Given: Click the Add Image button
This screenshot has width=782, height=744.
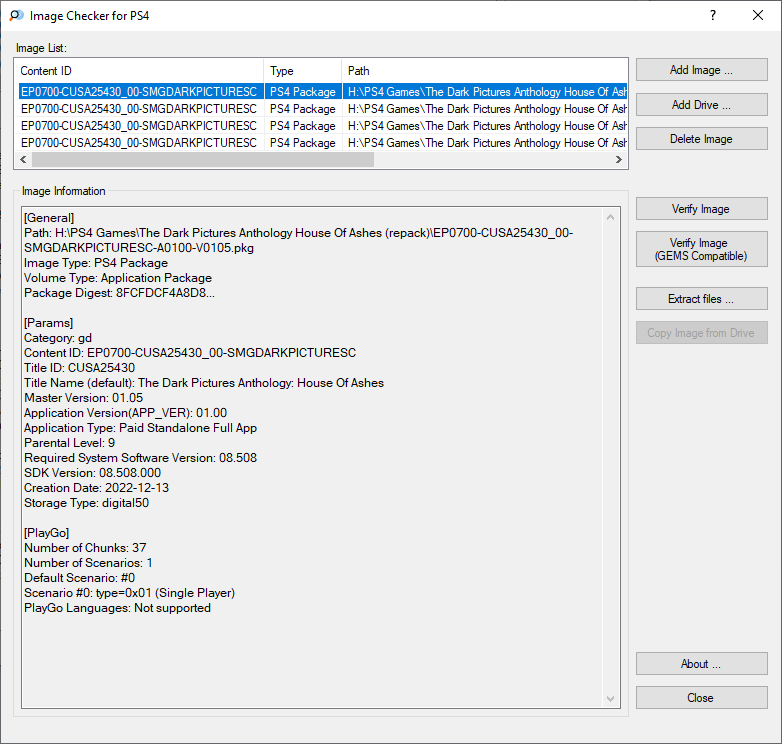Looking at the screenshot, I should click(x=701, y=70).
